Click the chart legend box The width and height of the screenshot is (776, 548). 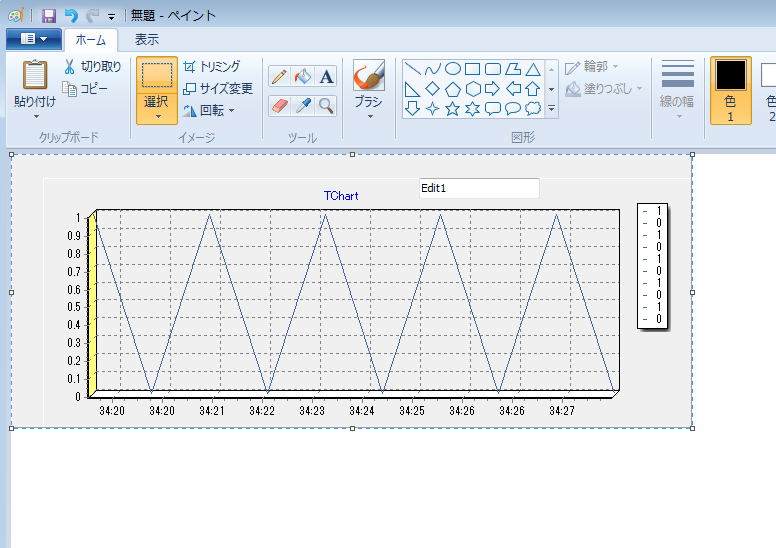click(652, 265)
